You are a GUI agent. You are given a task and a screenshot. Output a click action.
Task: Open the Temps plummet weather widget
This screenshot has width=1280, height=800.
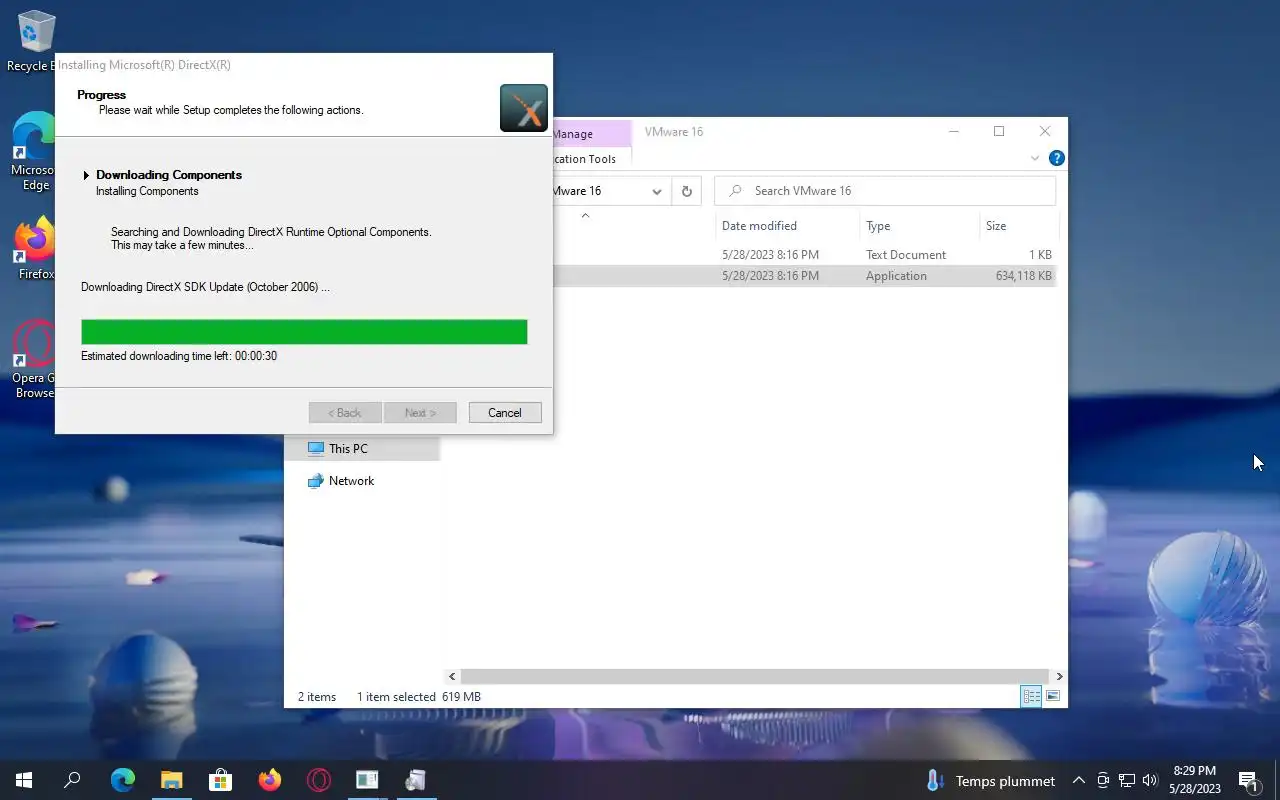[x=991, y=780]
